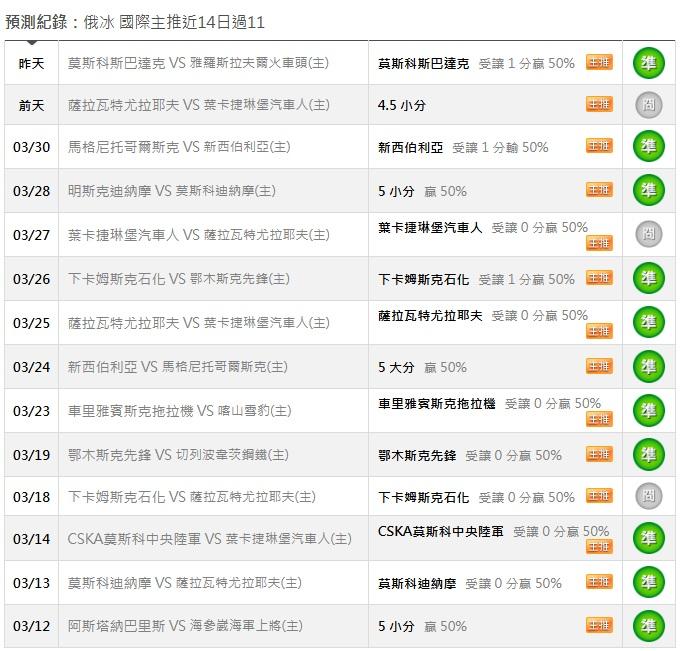Select the 莫斯科迪納摩 受讓 0 分 prediction
The height and width of the screenshot is (651, 680).
tap(470, 583)
